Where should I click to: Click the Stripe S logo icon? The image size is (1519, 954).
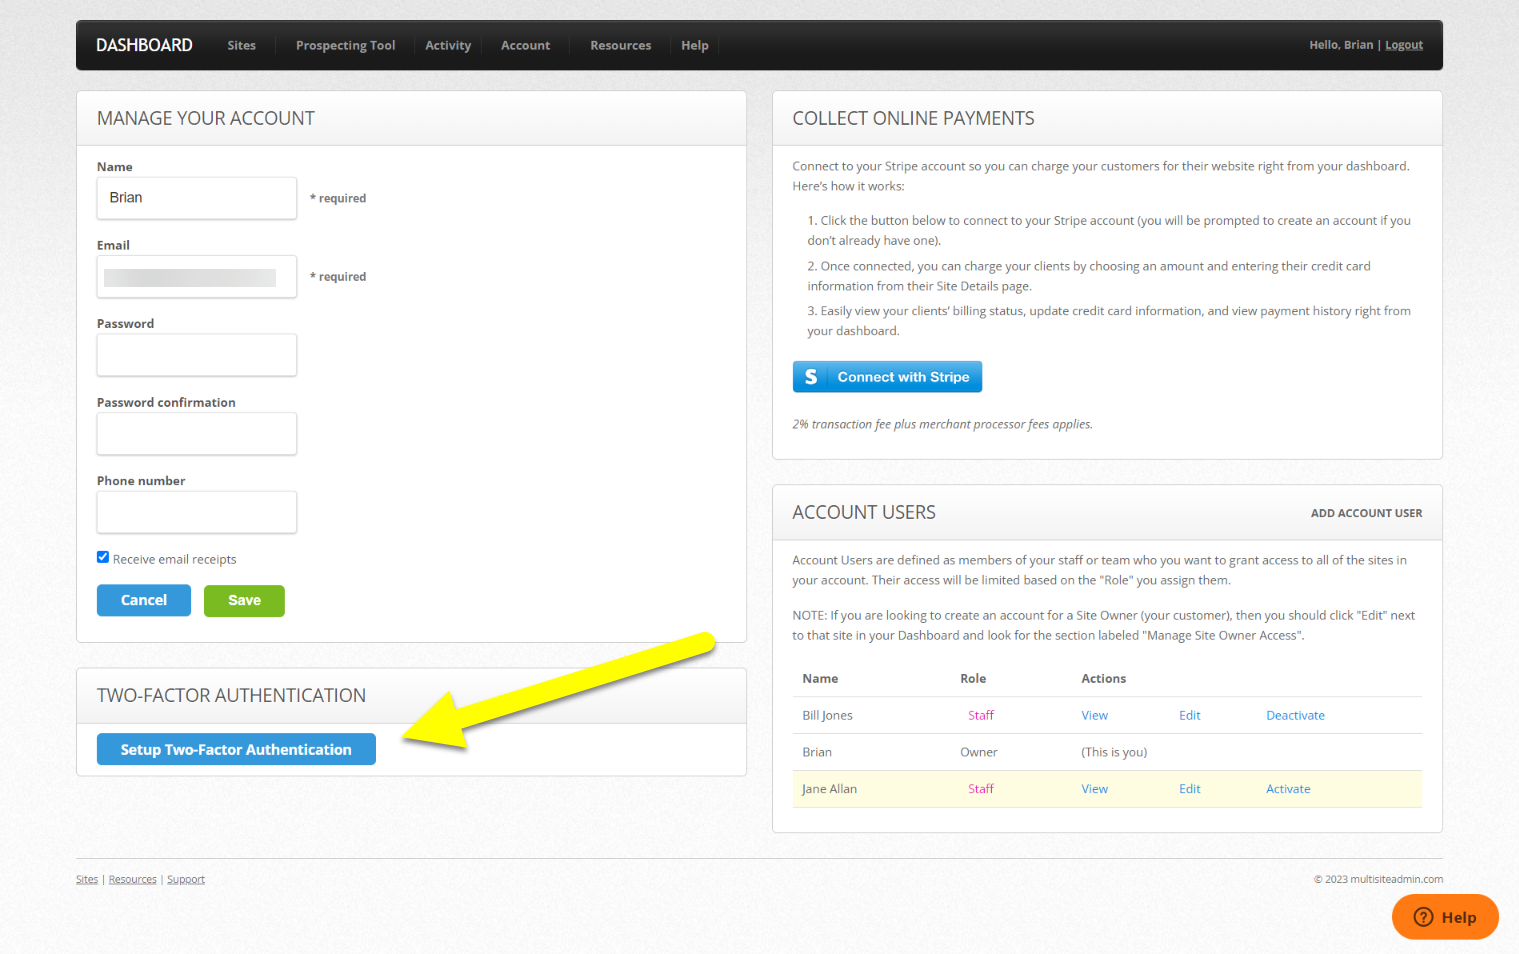tap(811, 377)
